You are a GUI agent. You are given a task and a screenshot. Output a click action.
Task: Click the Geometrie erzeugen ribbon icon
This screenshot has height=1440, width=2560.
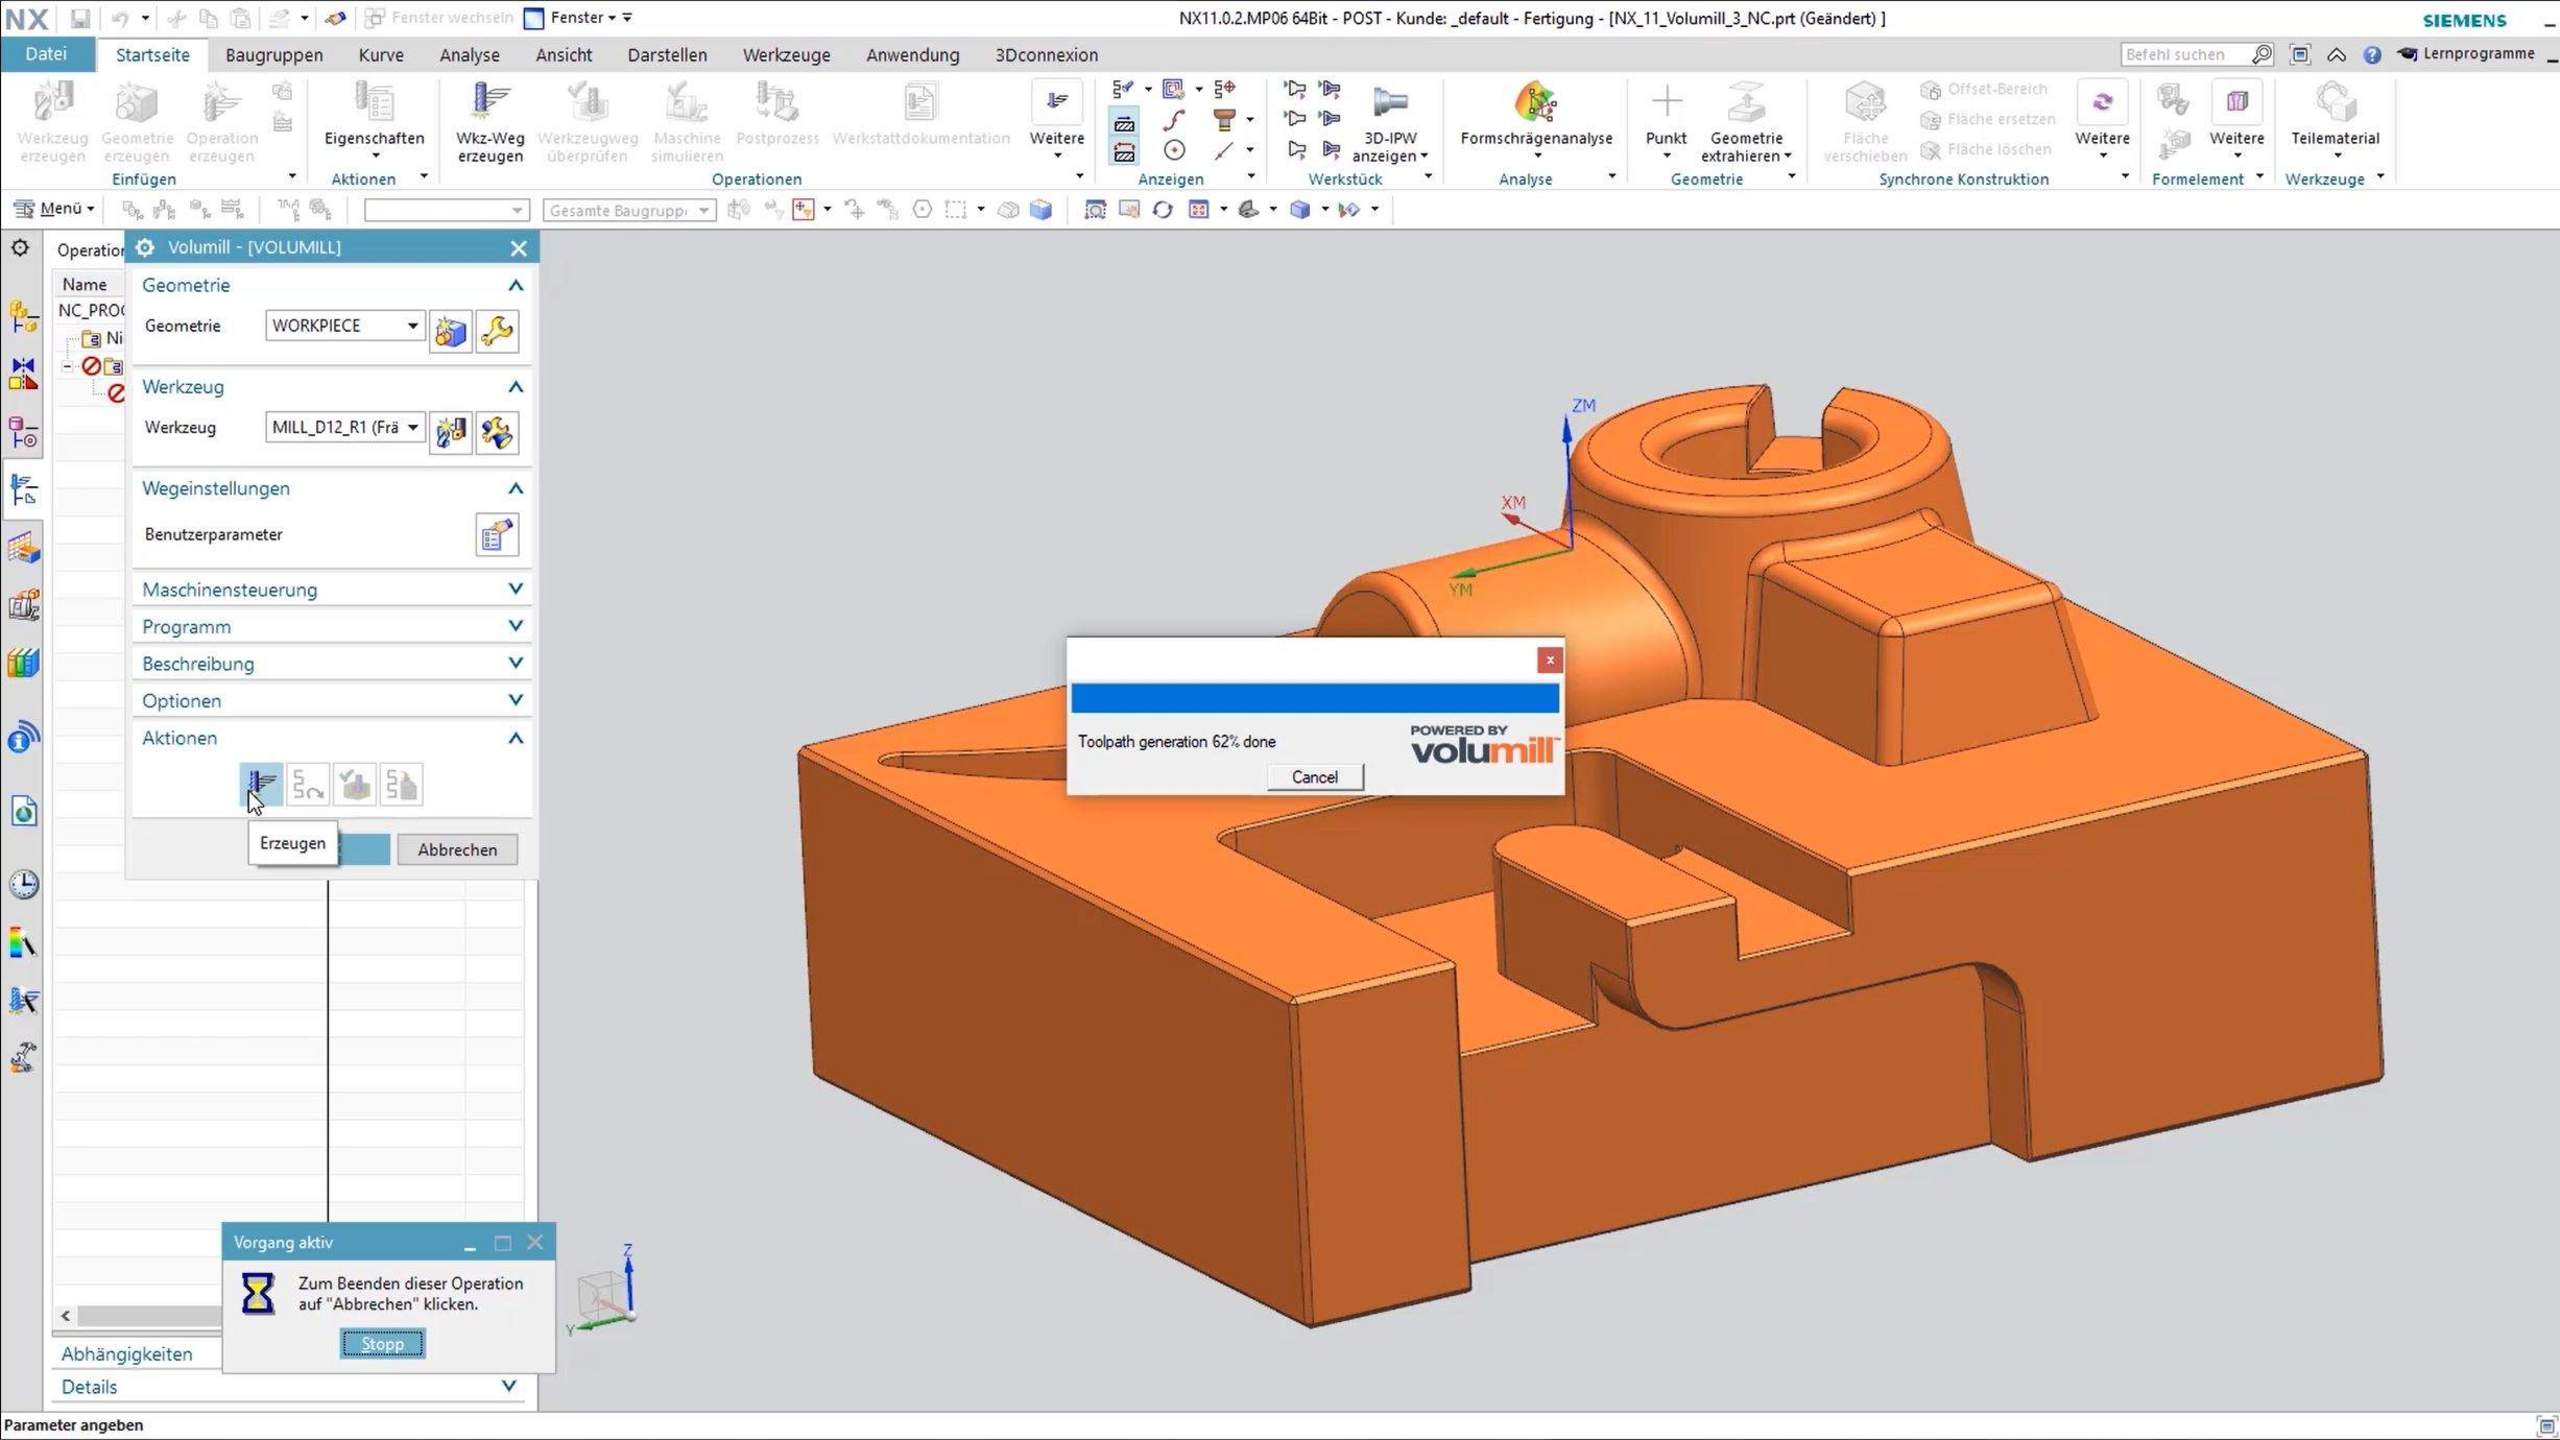[137, 122]
